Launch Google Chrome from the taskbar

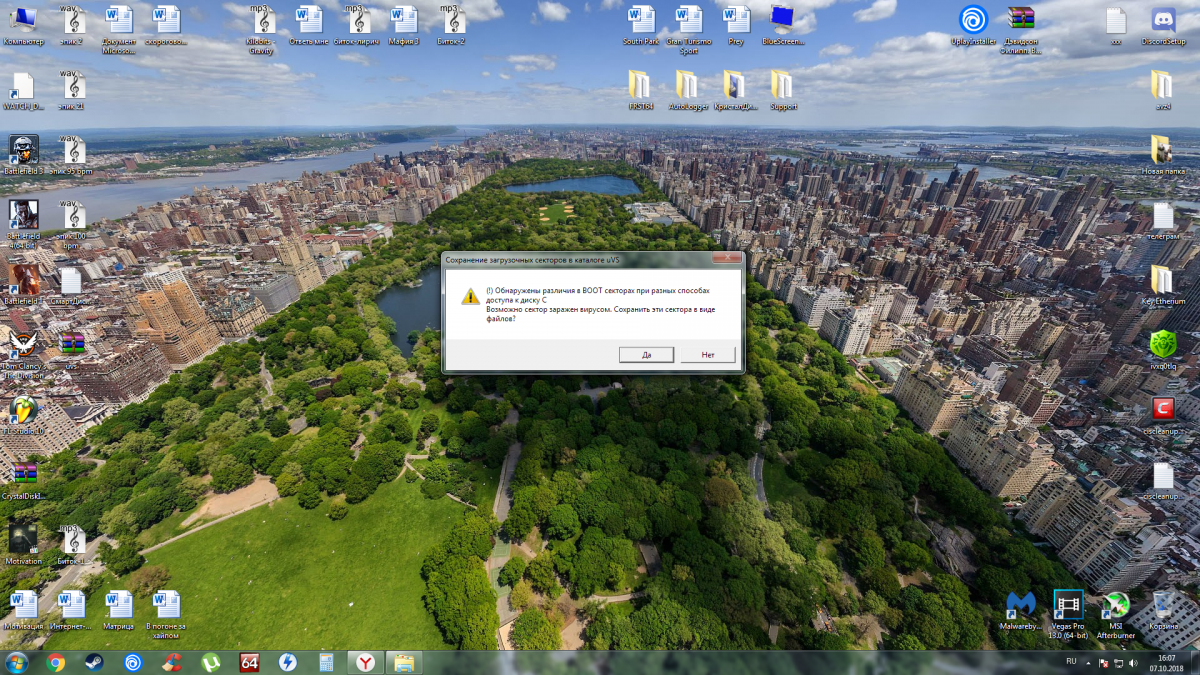coord(56,662)
